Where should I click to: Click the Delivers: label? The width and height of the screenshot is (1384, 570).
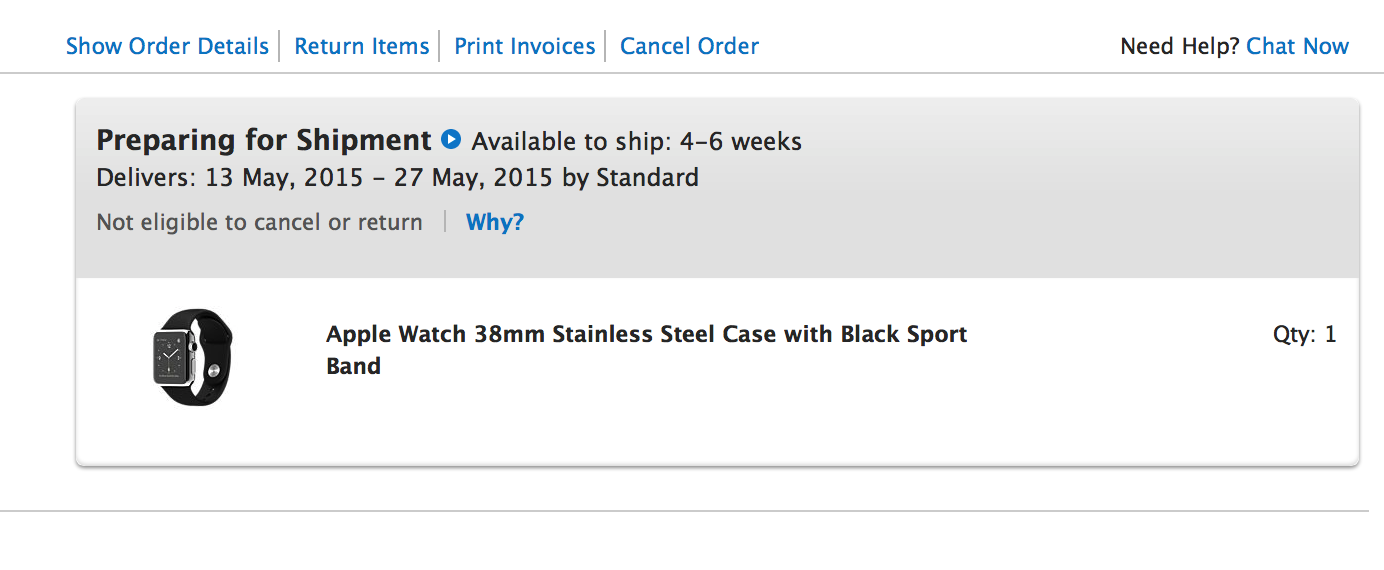(147, 178)
